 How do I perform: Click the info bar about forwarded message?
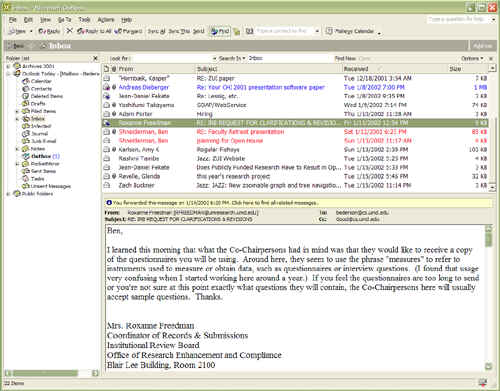[x=298, y=203]
